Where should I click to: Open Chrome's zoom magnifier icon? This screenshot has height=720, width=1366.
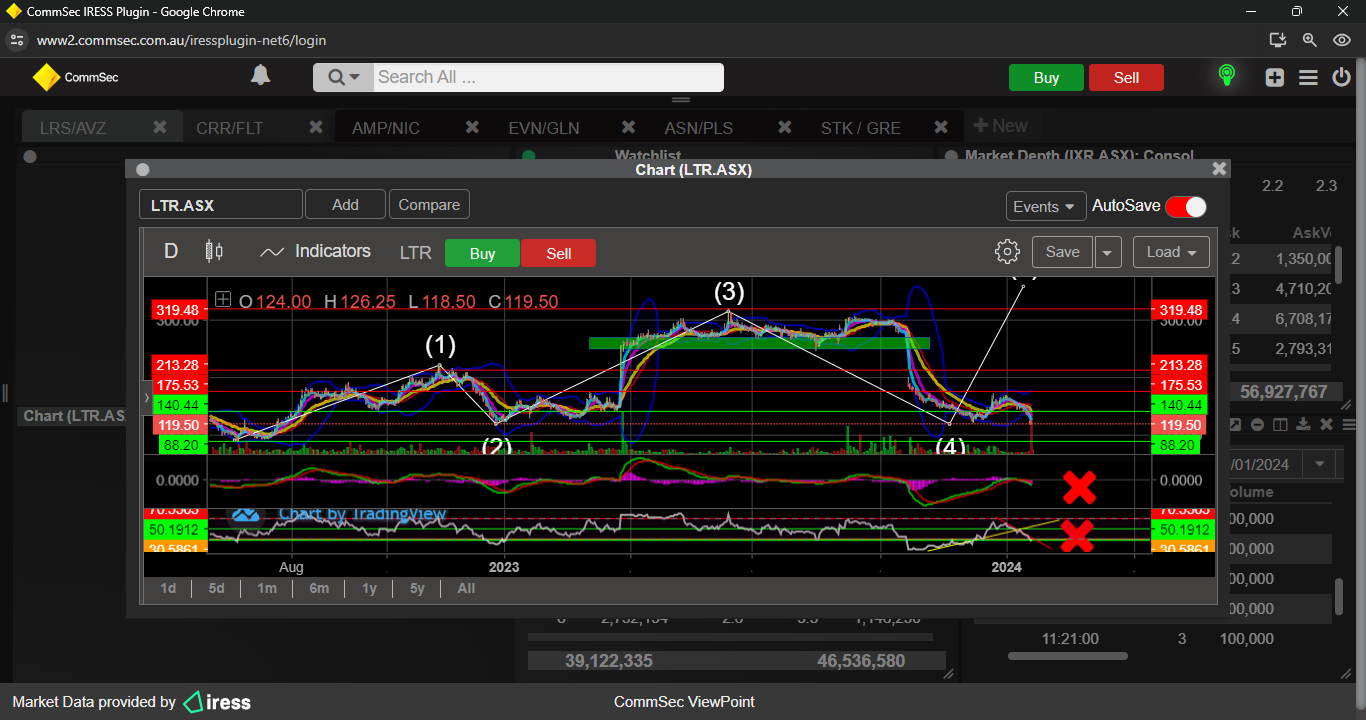click(x=1309, y=40)
